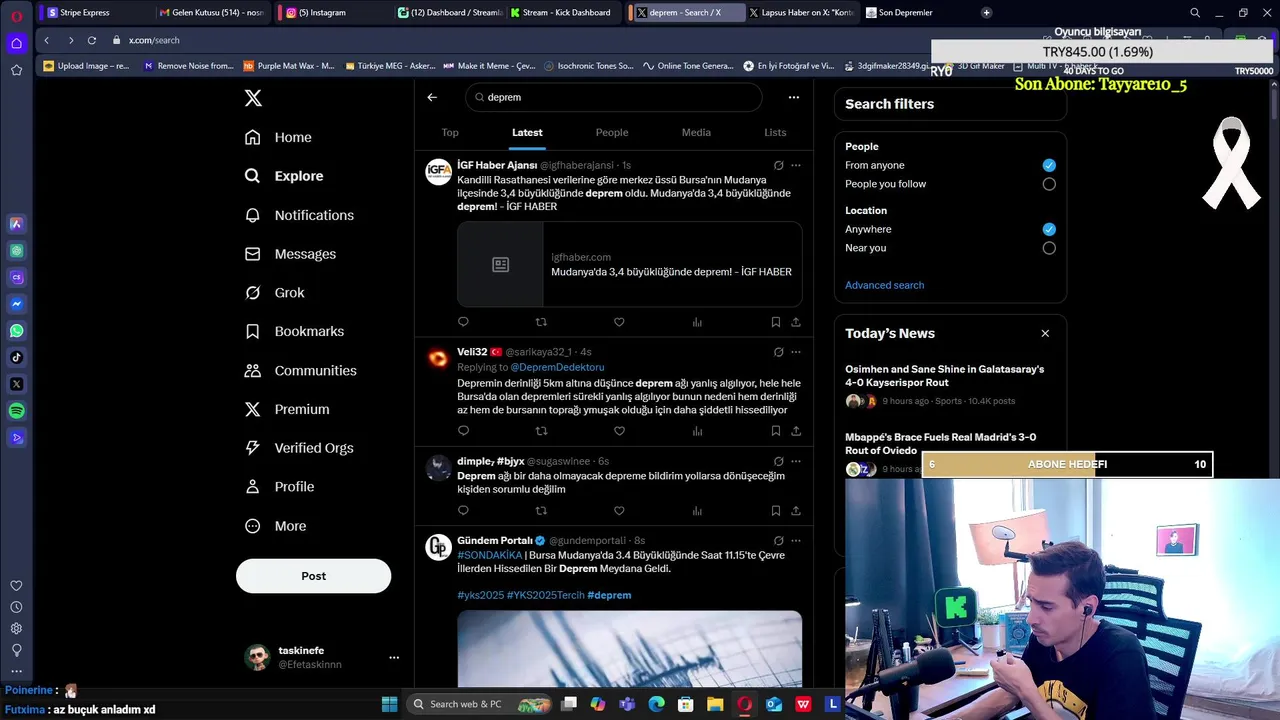Image resolution: width=1280 pixels, height=720 pixels.
Task: Open Grok in the X sidebar
Action: pyautogui.click(x=274, y=293)
